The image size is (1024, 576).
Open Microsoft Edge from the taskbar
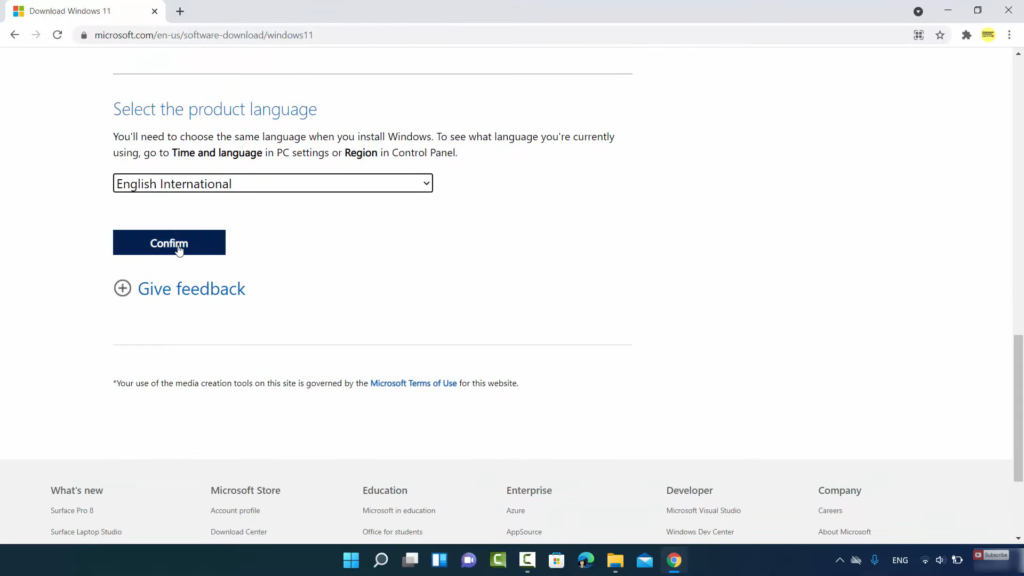click(x=586, y=560)
